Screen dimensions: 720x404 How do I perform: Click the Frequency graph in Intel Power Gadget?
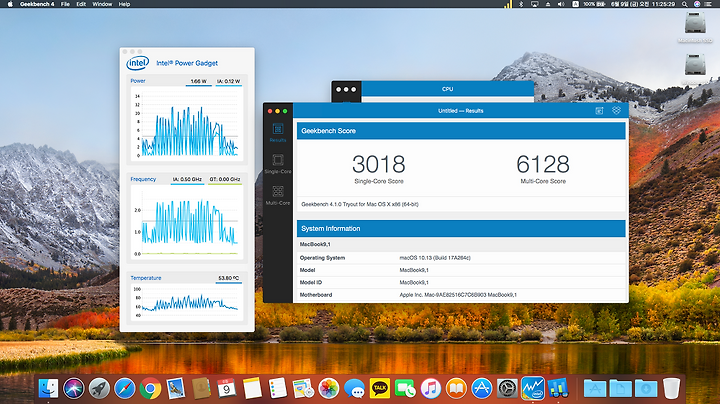click(187, 222)
